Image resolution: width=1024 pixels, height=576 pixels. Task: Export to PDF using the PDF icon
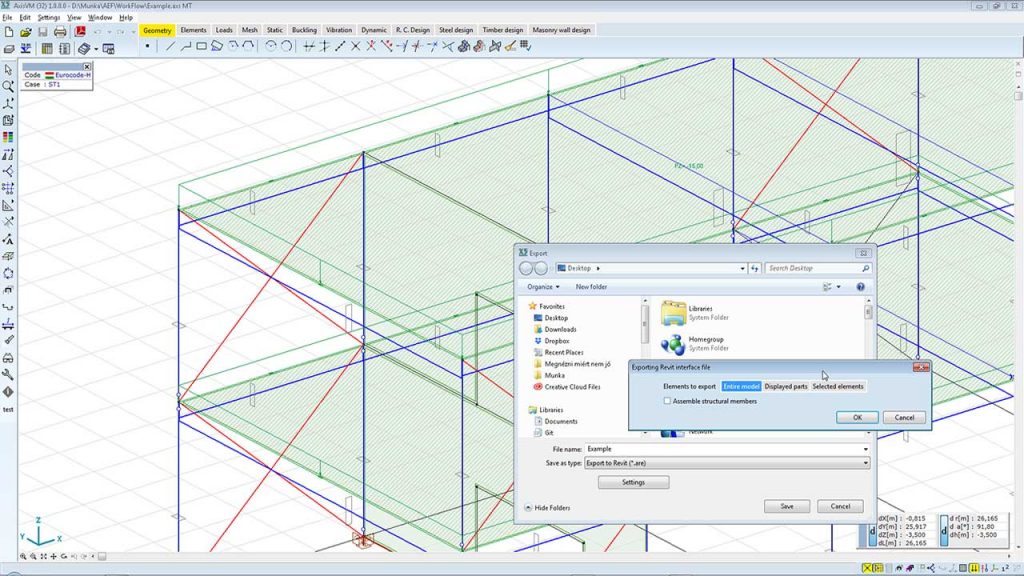(80, 31)
